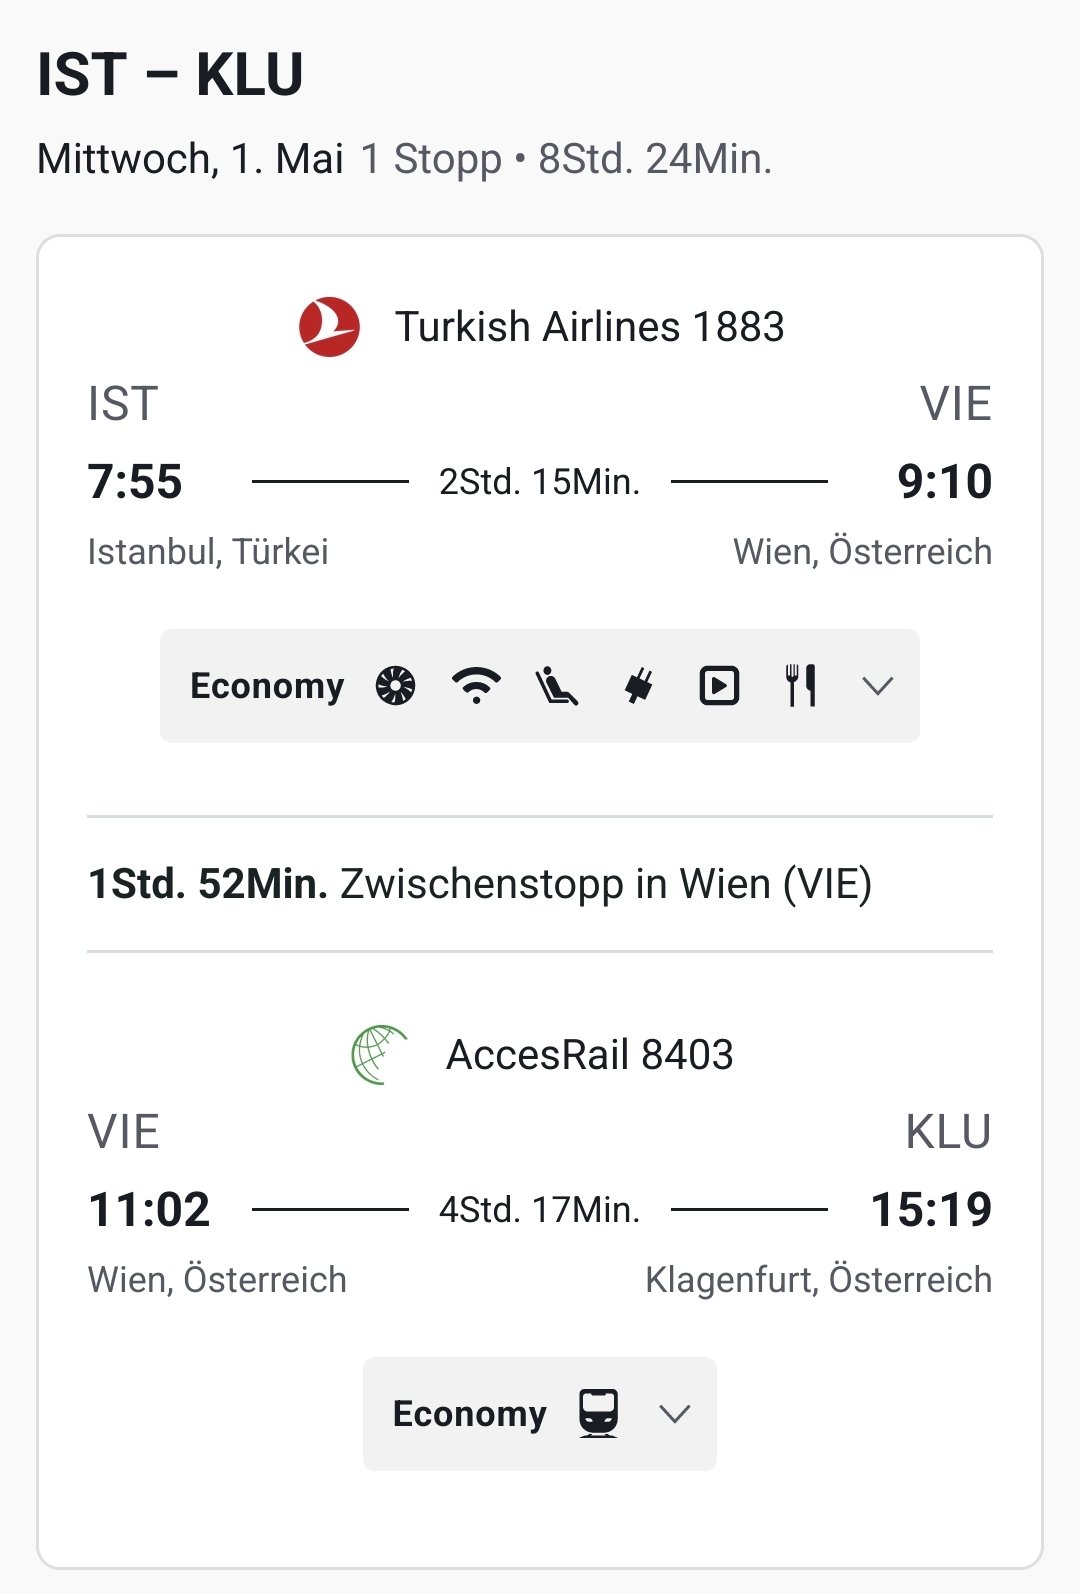Click the Turkish Airlines logo icon
The height and width of the screenshot is (1593, 1080).
click(x=329, y=327)
